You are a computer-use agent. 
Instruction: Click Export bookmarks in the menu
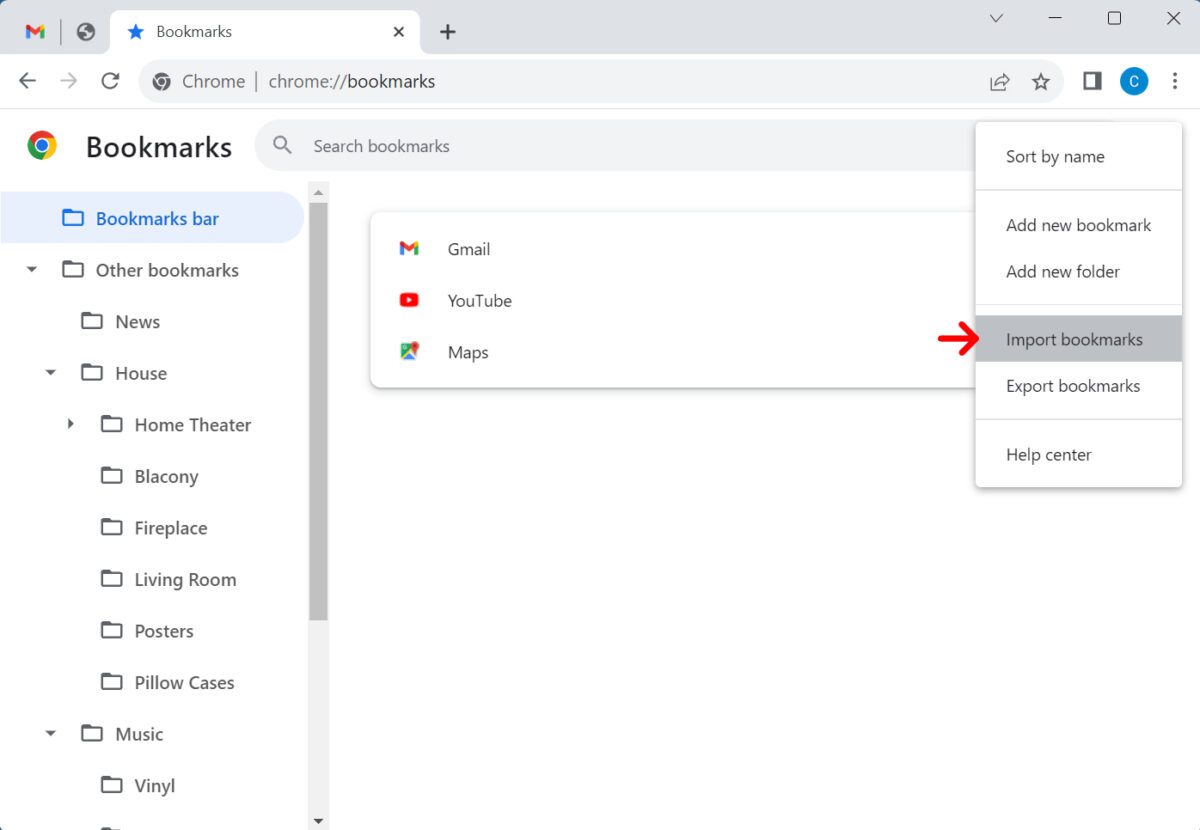[1072, 386]
